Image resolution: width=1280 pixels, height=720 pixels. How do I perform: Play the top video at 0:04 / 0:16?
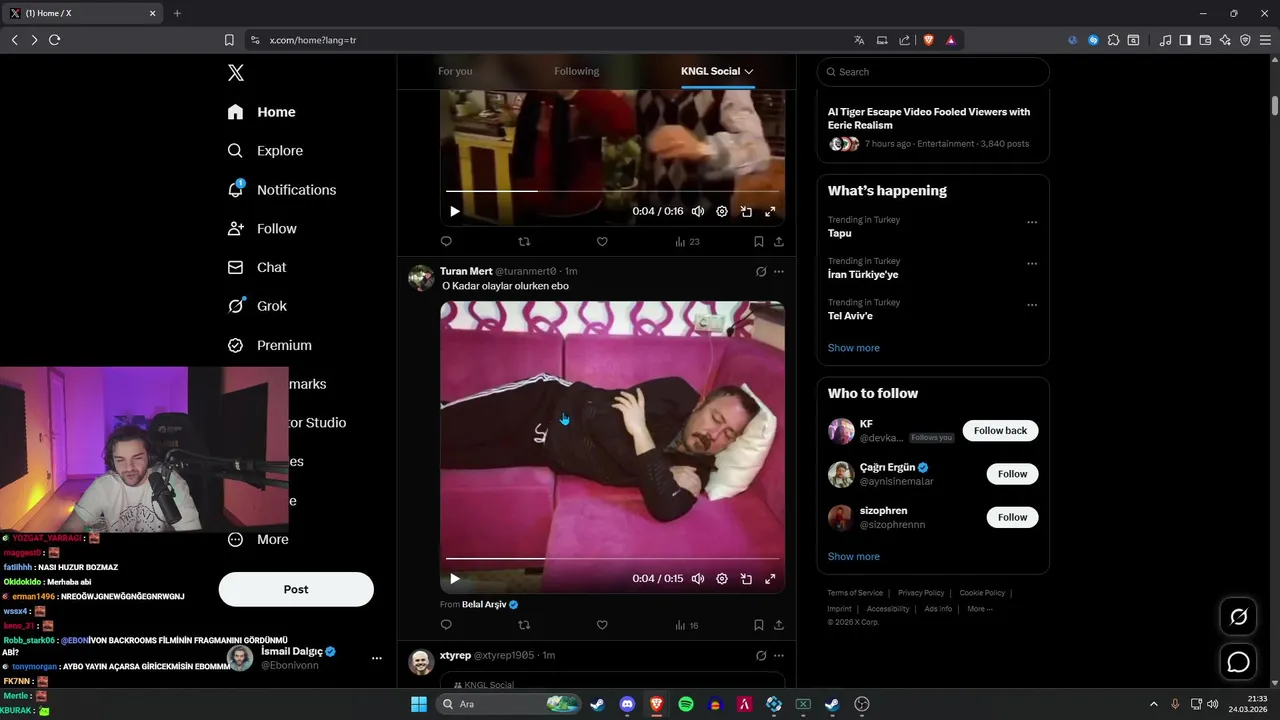pyautogui.click(x=455, y=211)
